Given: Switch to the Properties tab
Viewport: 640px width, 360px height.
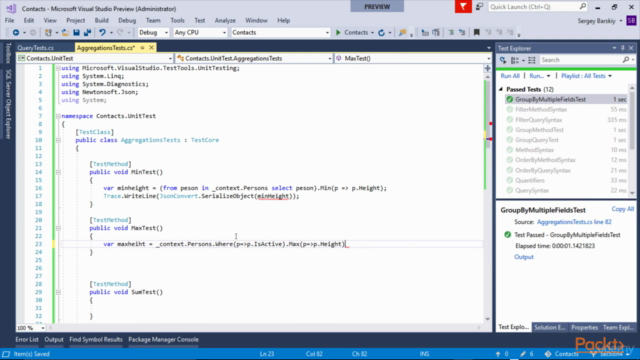Looking at the screenshot, I should (x=584, y=327).
